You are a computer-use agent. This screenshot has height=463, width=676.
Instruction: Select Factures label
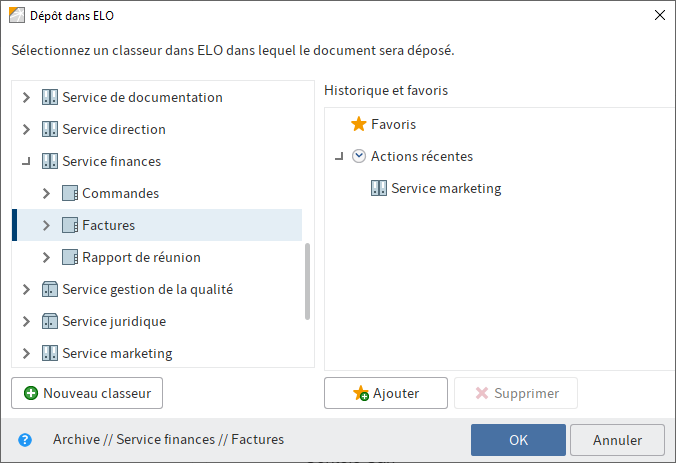[109, 225]
